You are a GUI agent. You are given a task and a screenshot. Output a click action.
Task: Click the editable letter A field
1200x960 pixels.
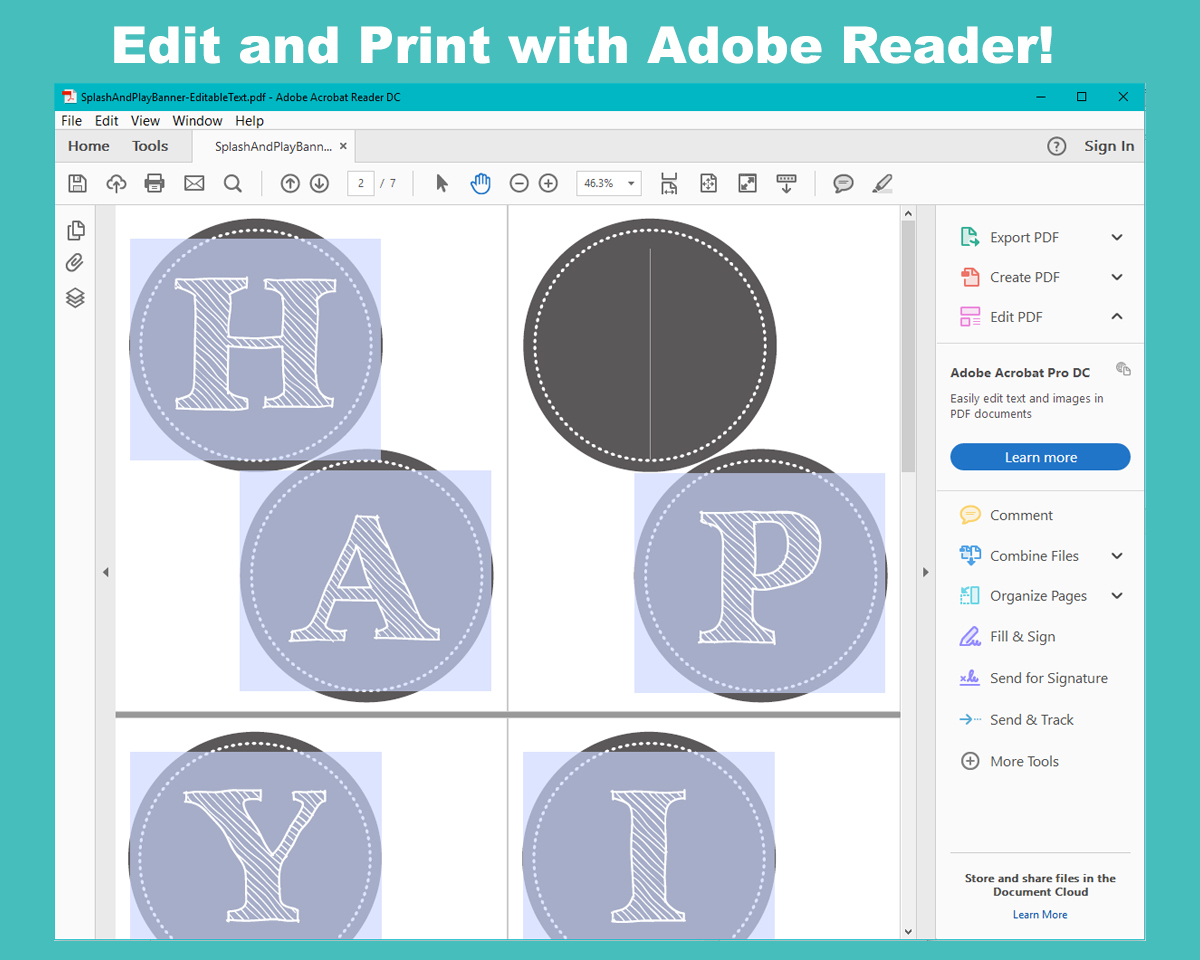coord(365,580)
